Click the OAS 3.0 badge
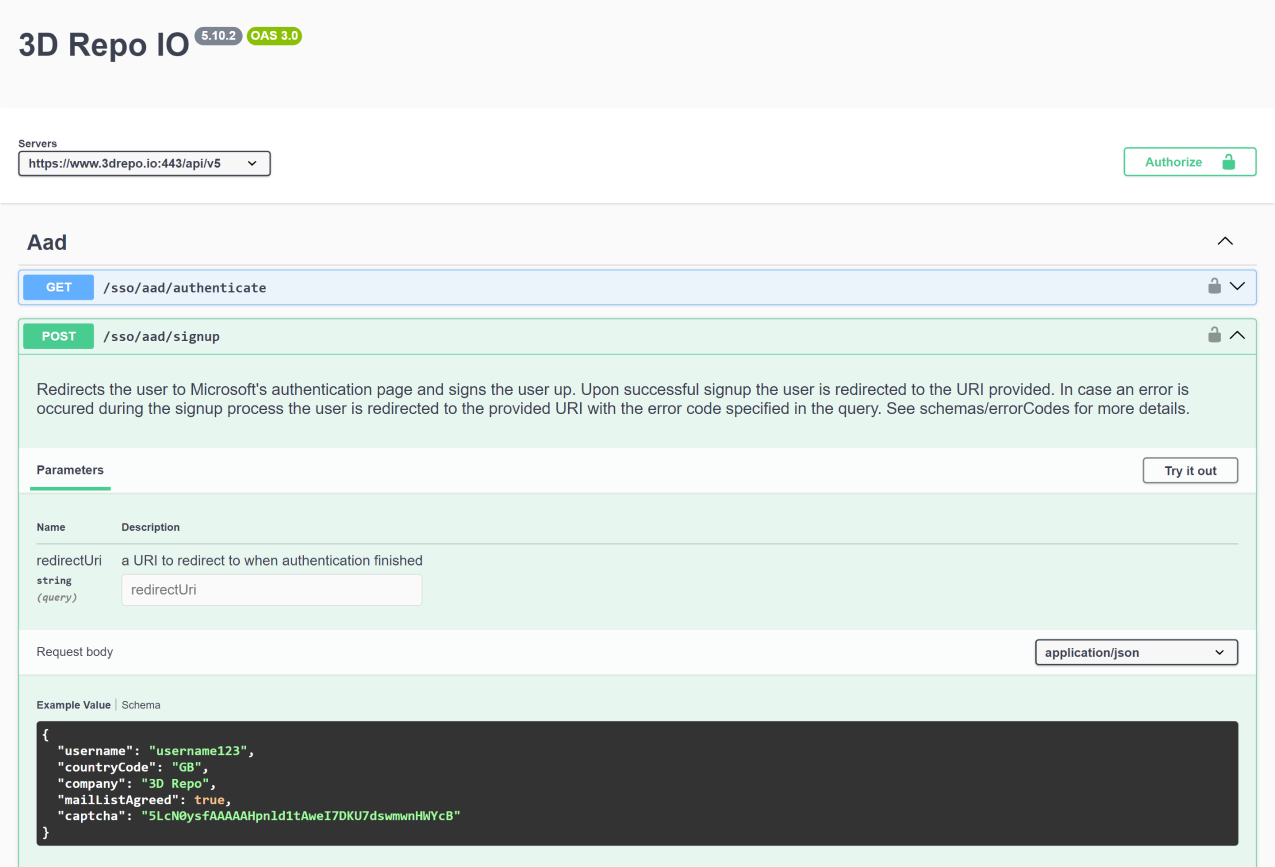The image size is (1275, 867). click(274, 36)
